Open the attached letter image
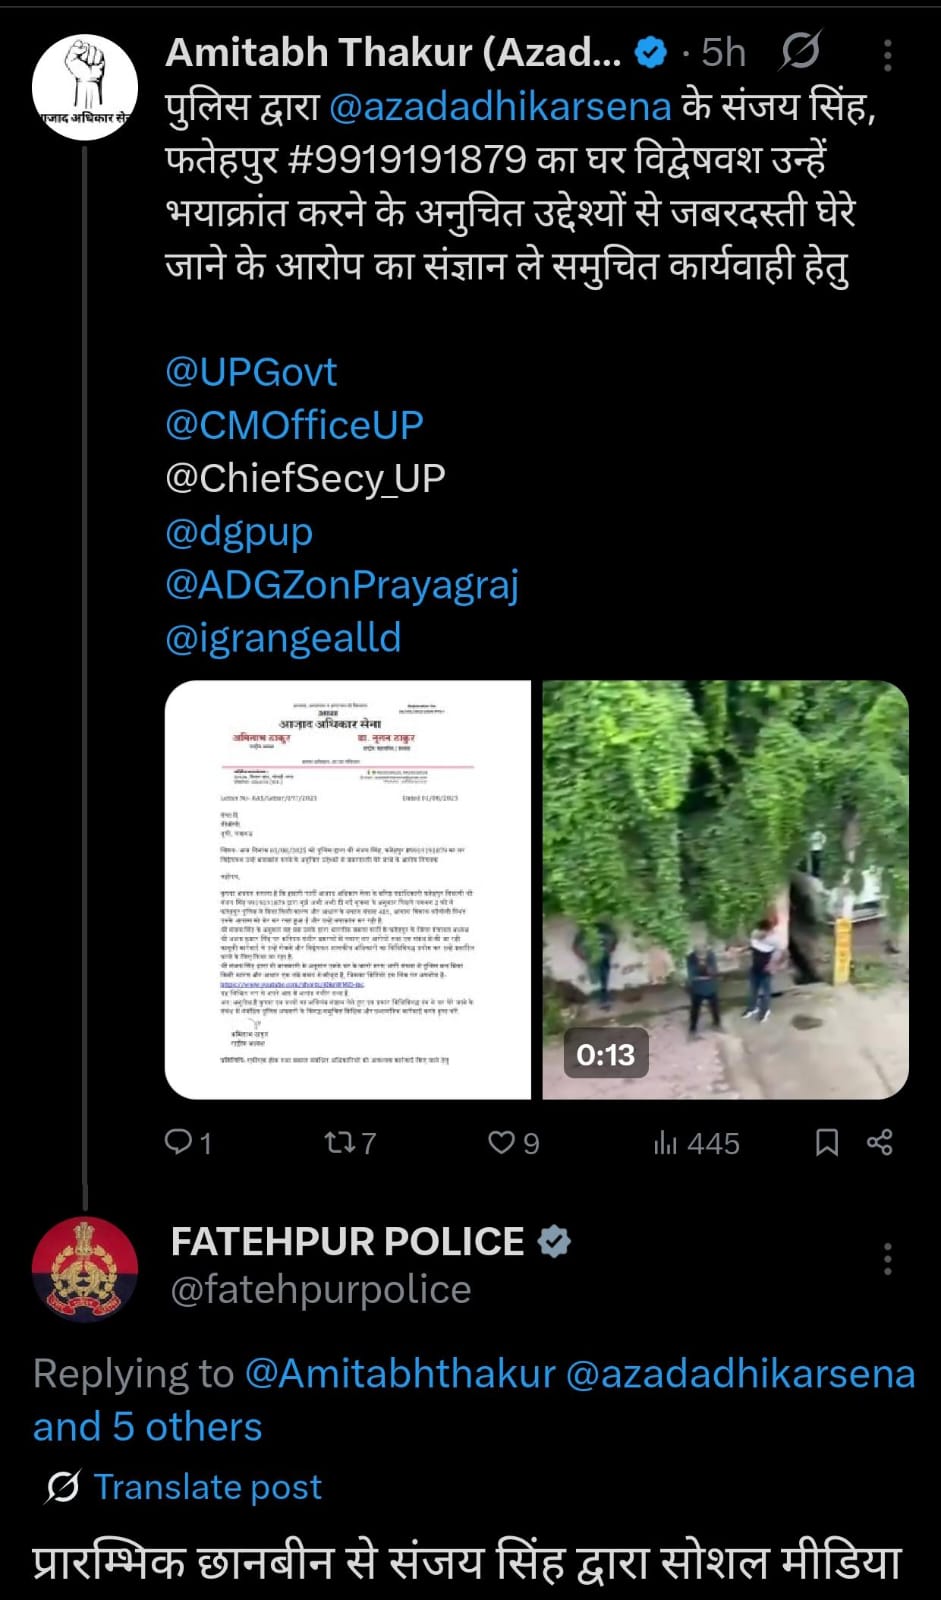 [348, 889]
